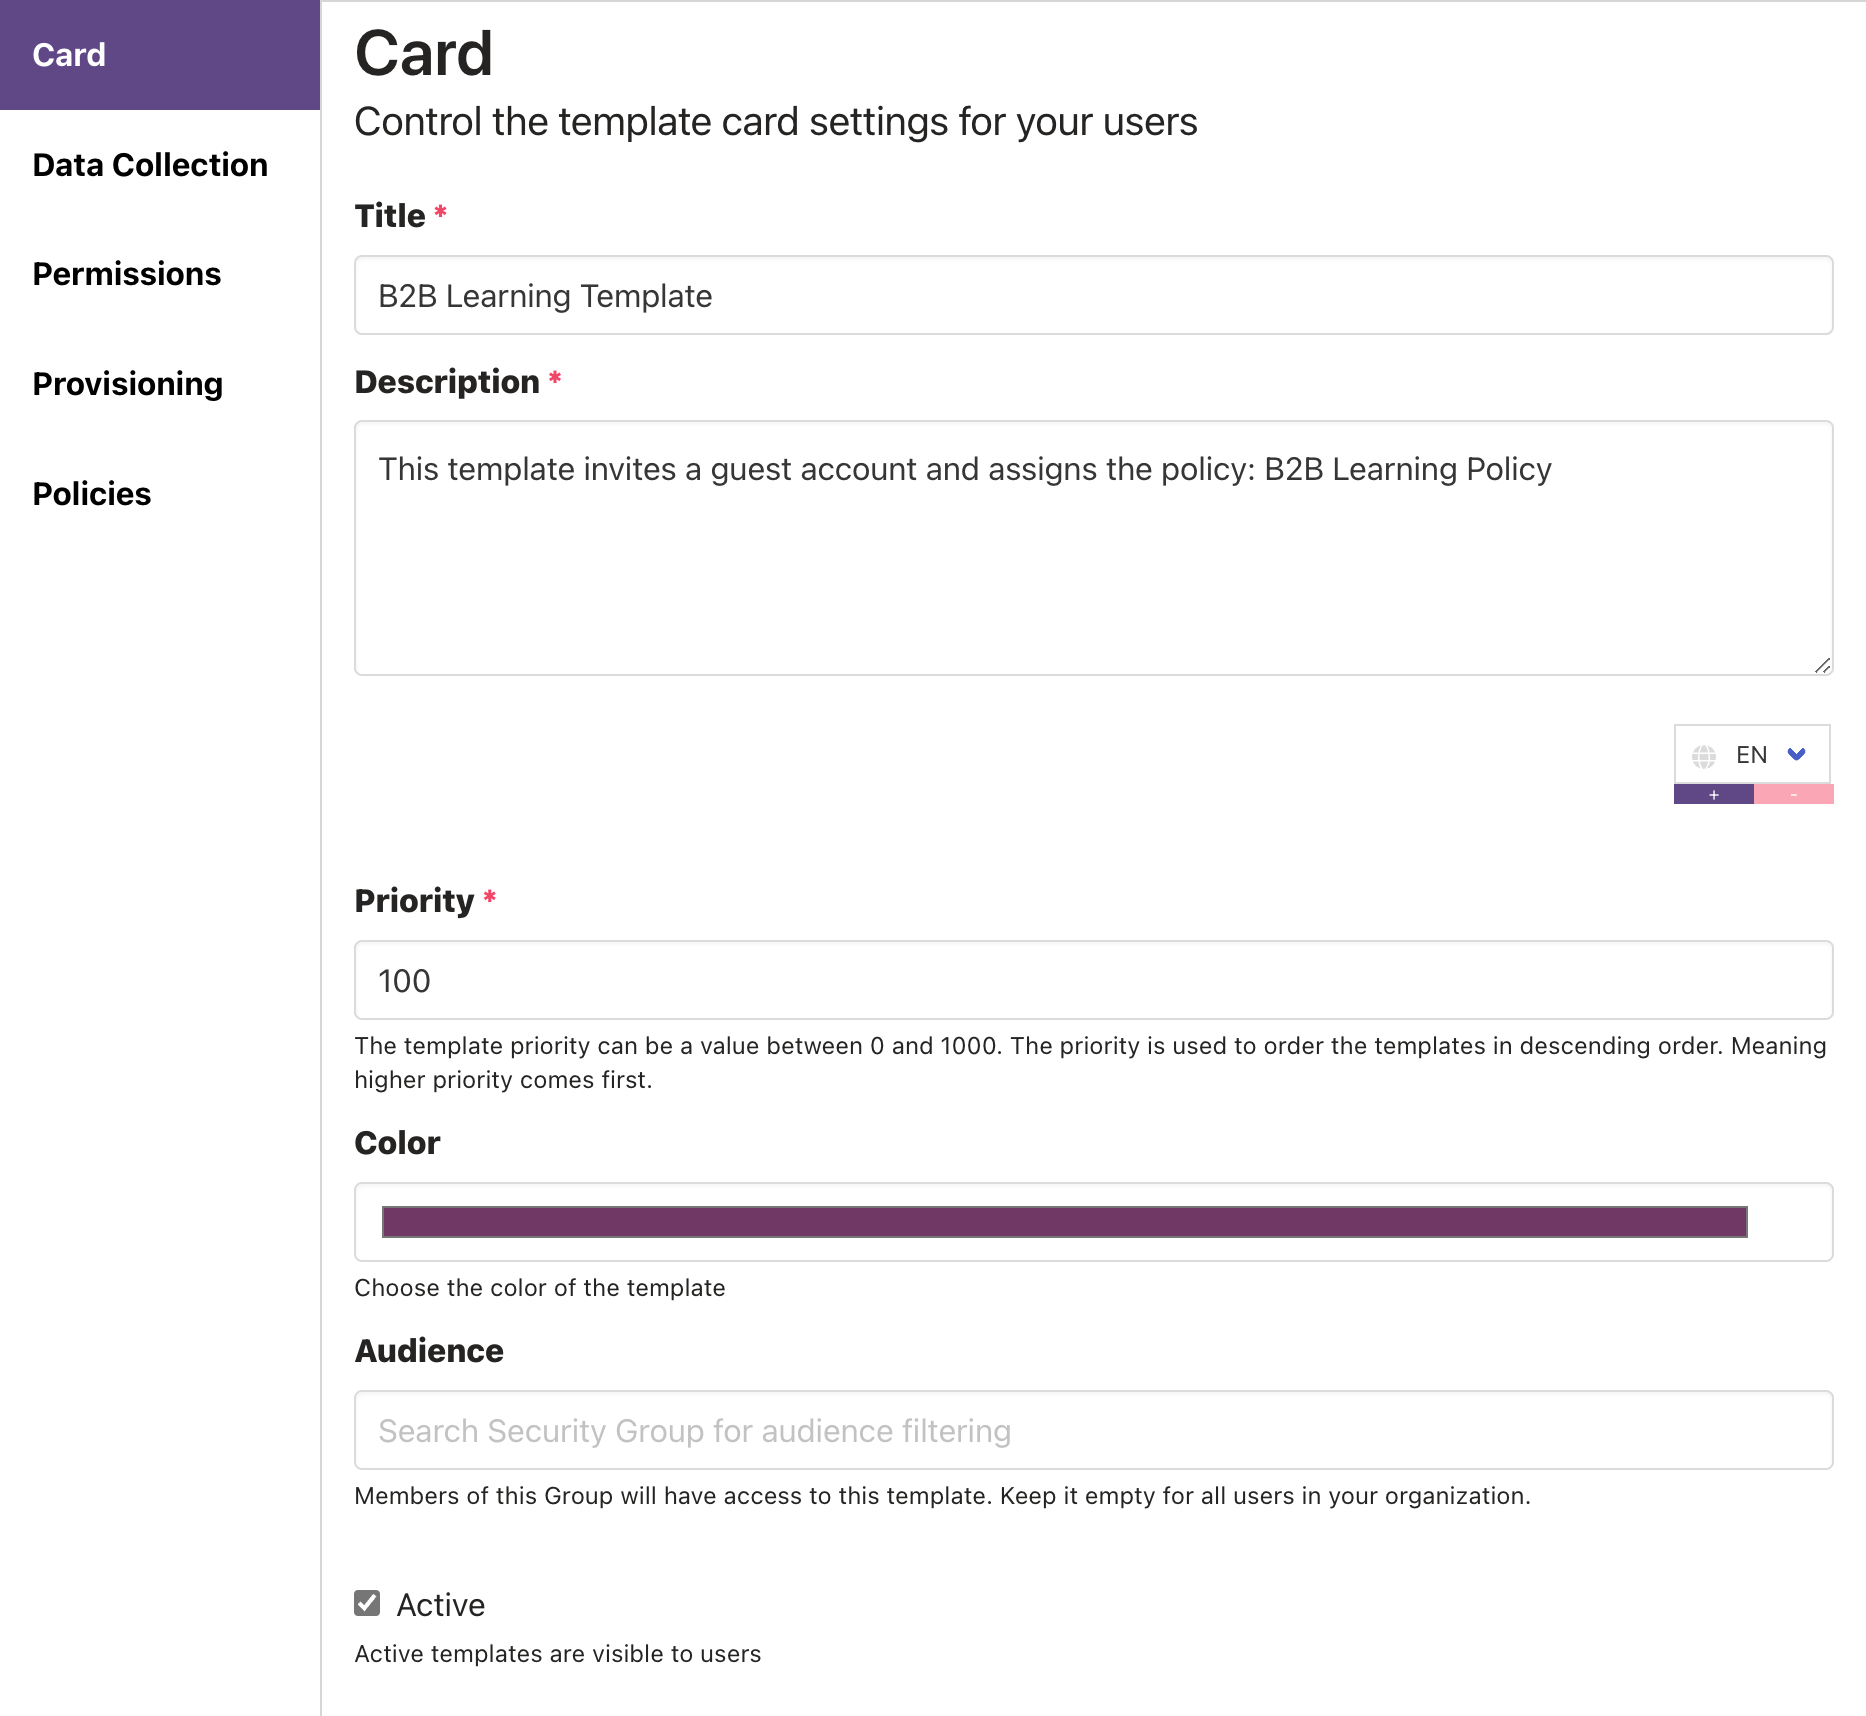1866x1716 pixels.
Task: Click the Title field label
Action: (x=390, y=216)
